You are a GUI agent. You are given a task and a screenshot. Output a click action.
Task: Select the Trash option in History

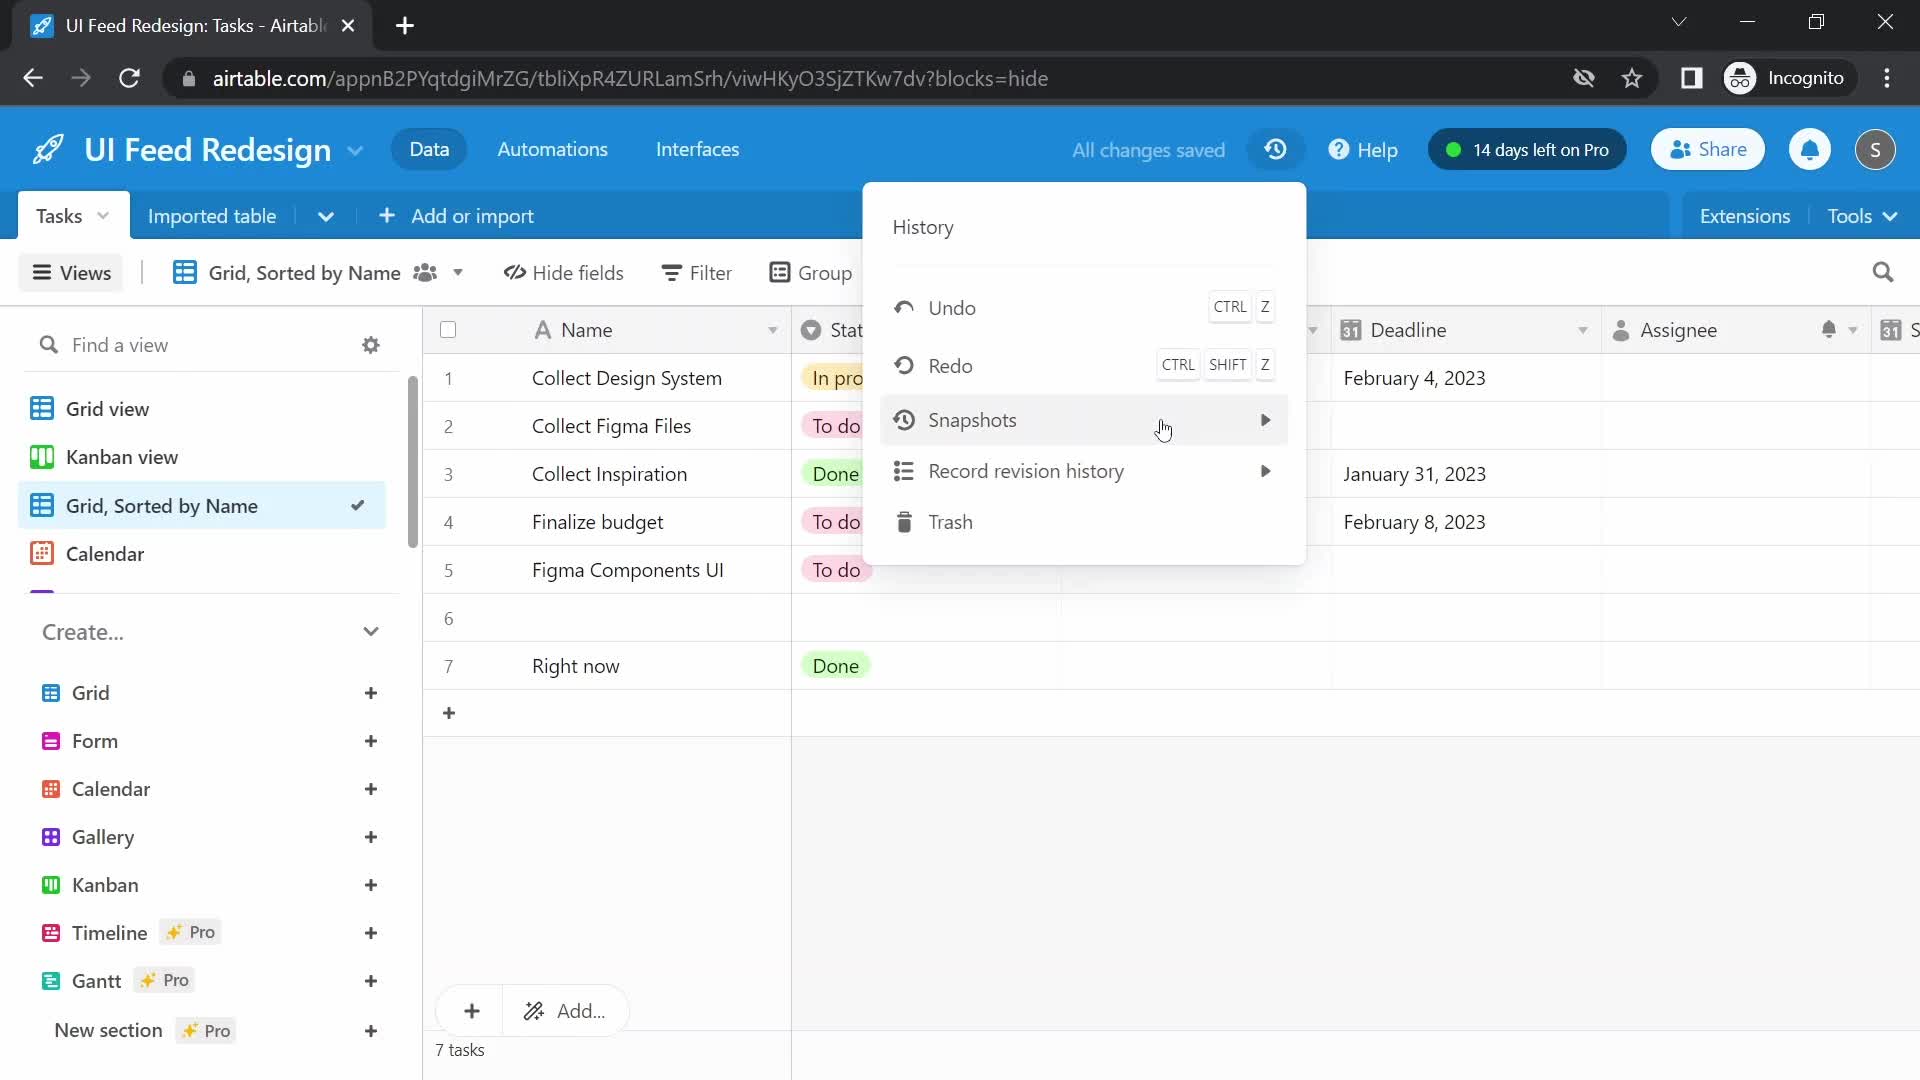coord(951,521)
